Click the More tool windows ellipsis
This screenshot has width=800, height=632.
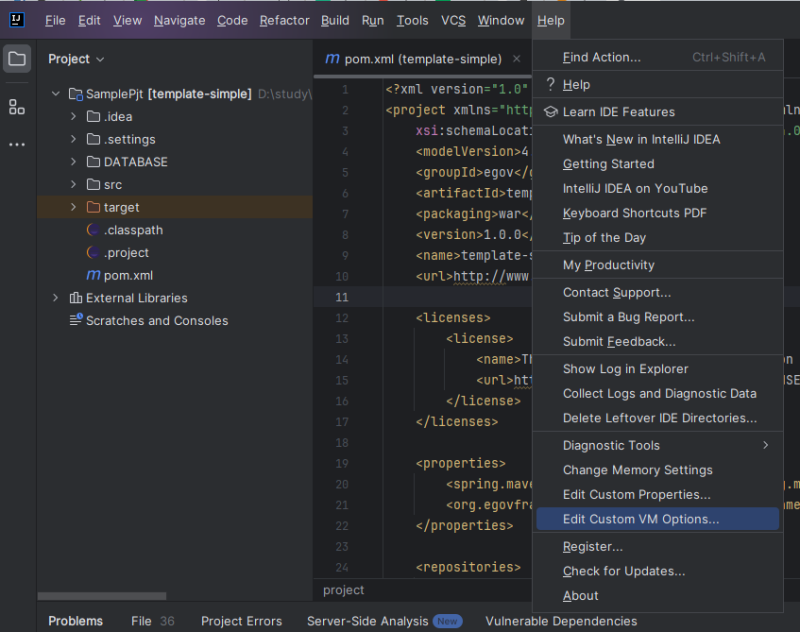(17, 145)
